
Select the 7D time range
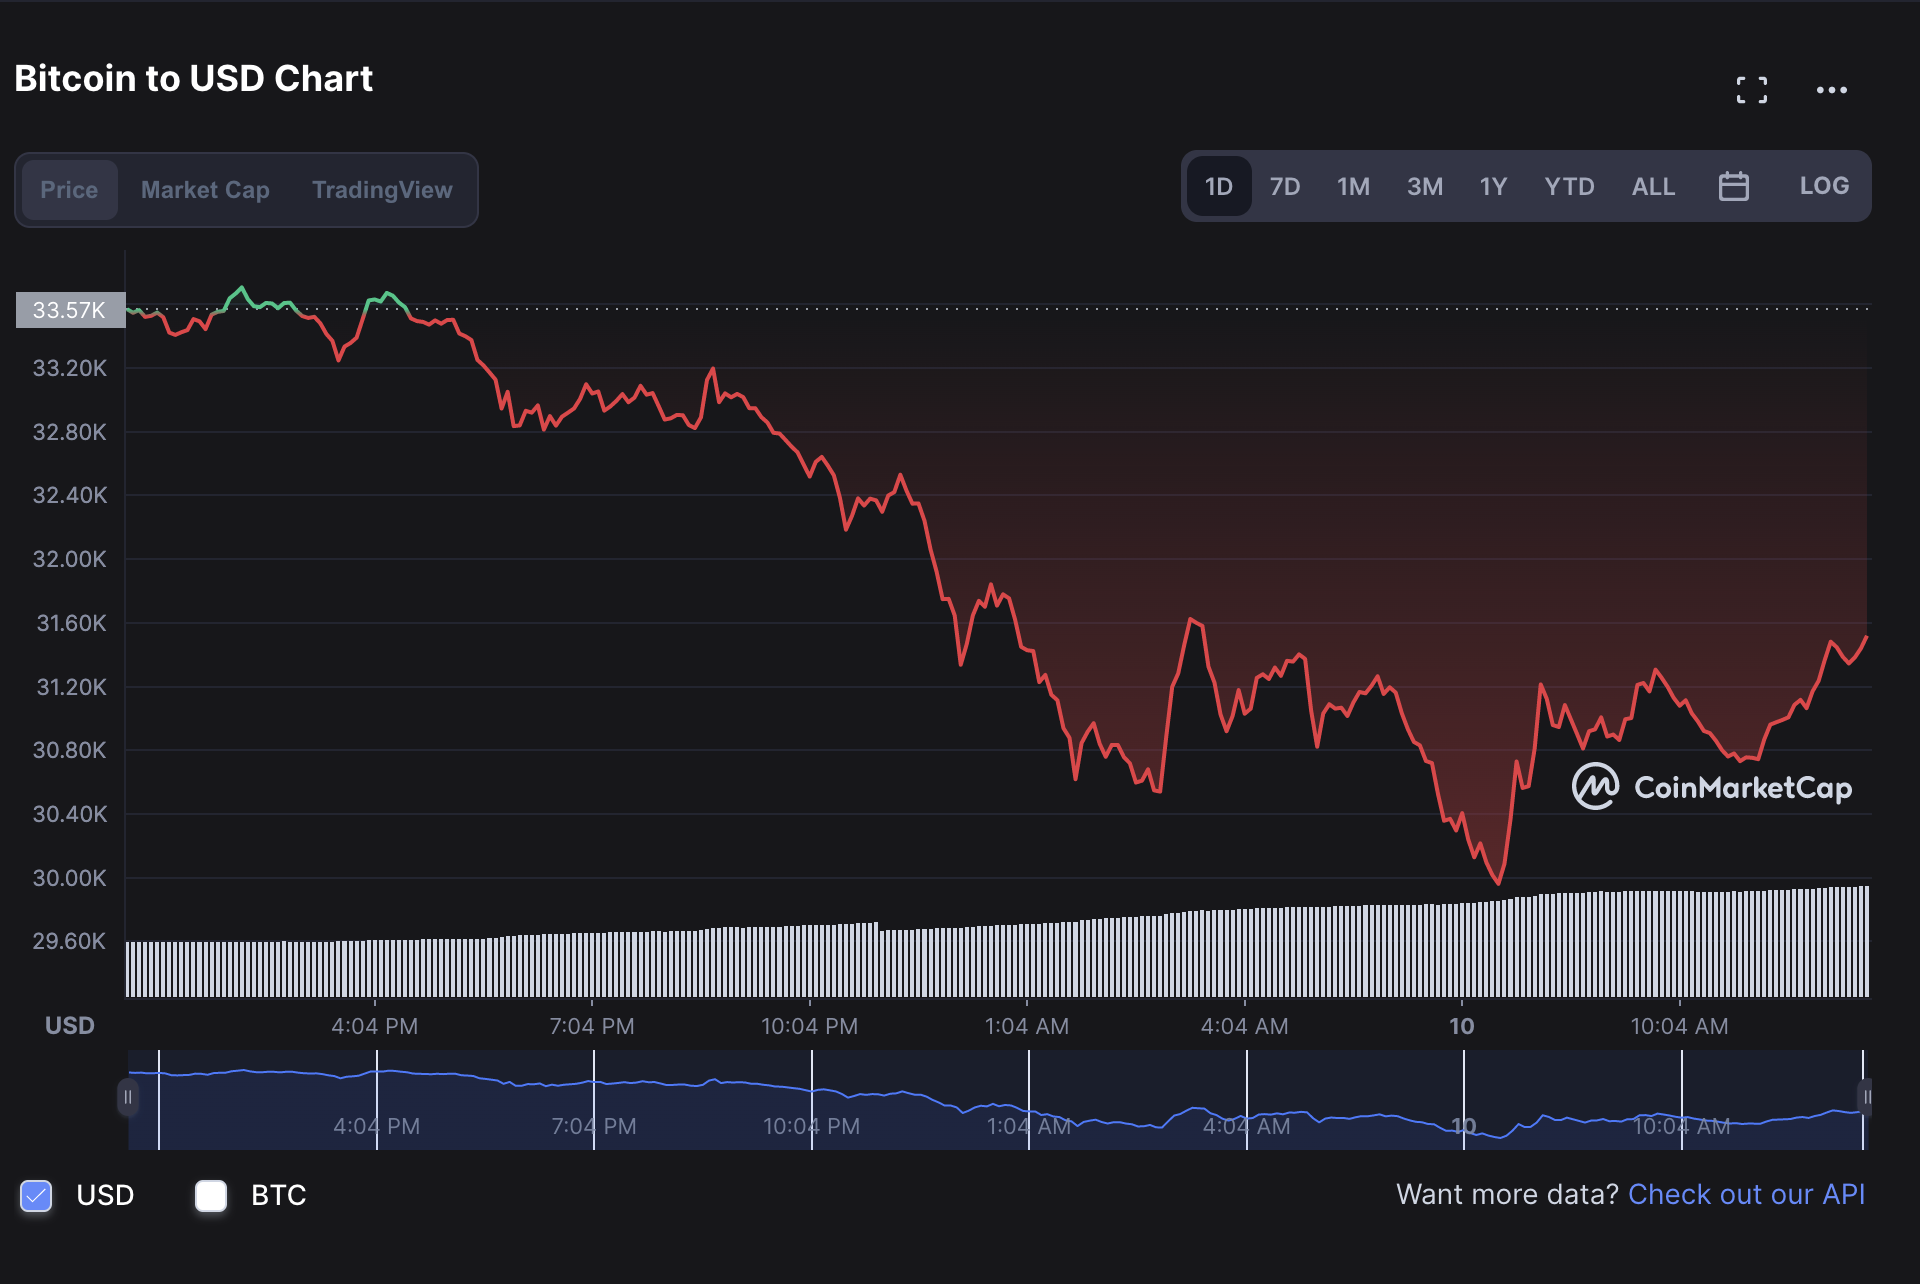1284,187
